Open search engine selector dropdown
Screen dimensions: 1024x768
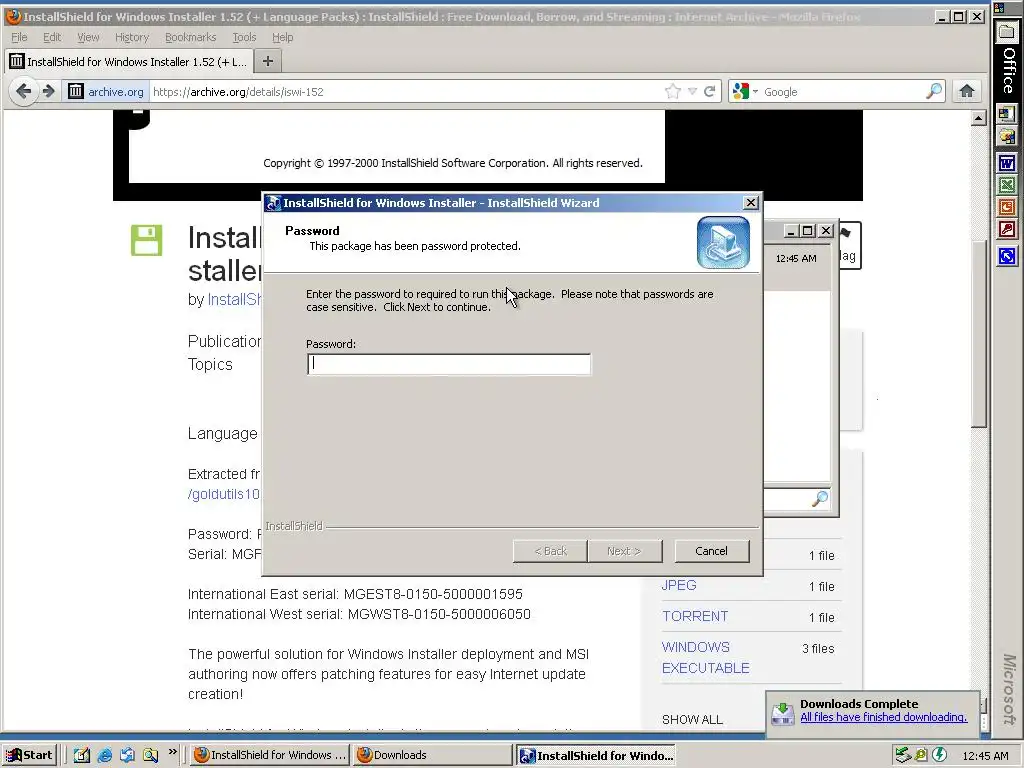745,91
